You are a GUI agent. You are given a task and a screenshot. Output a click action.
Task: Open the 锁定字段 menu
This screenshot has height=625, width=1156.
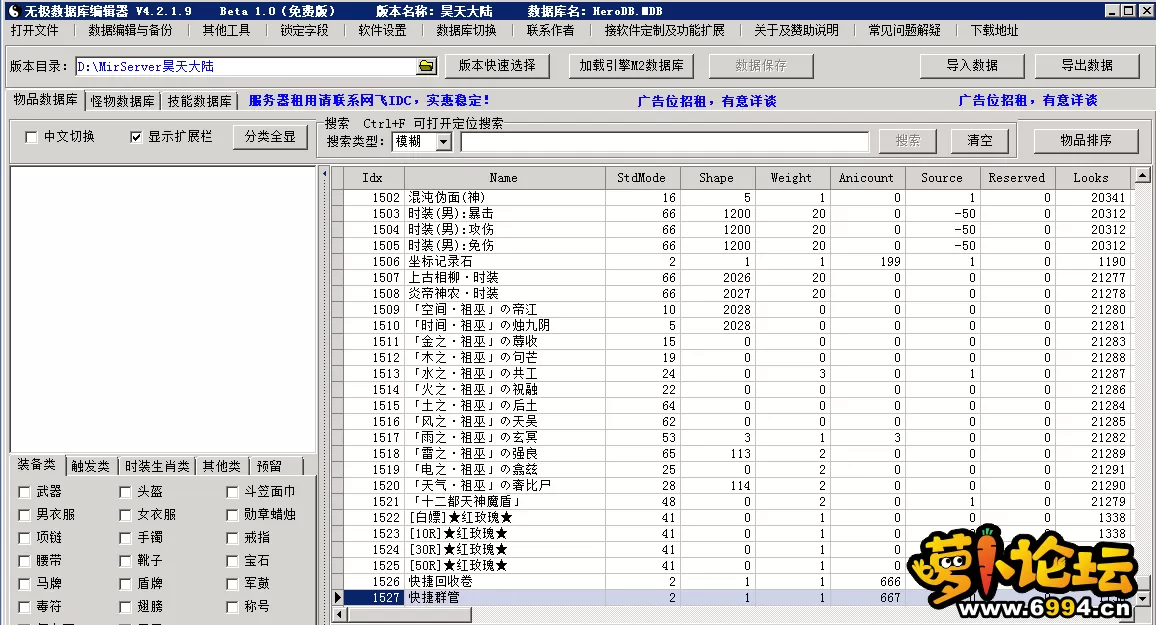(x=304, y=30)
